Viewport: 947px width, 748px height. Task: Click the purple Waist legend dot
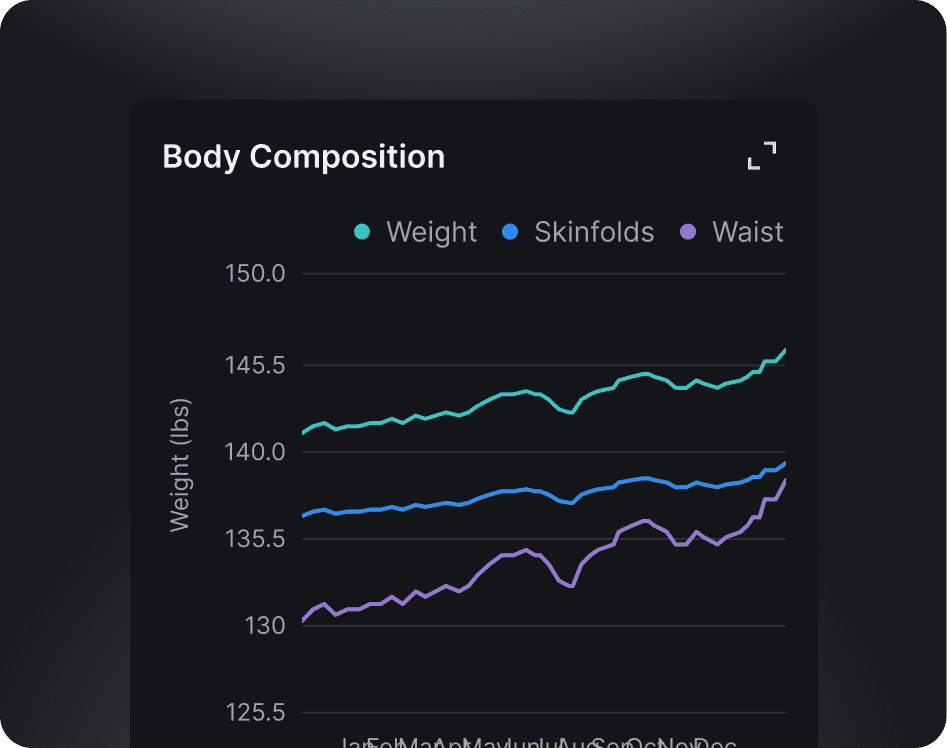[x=688, y=233]
